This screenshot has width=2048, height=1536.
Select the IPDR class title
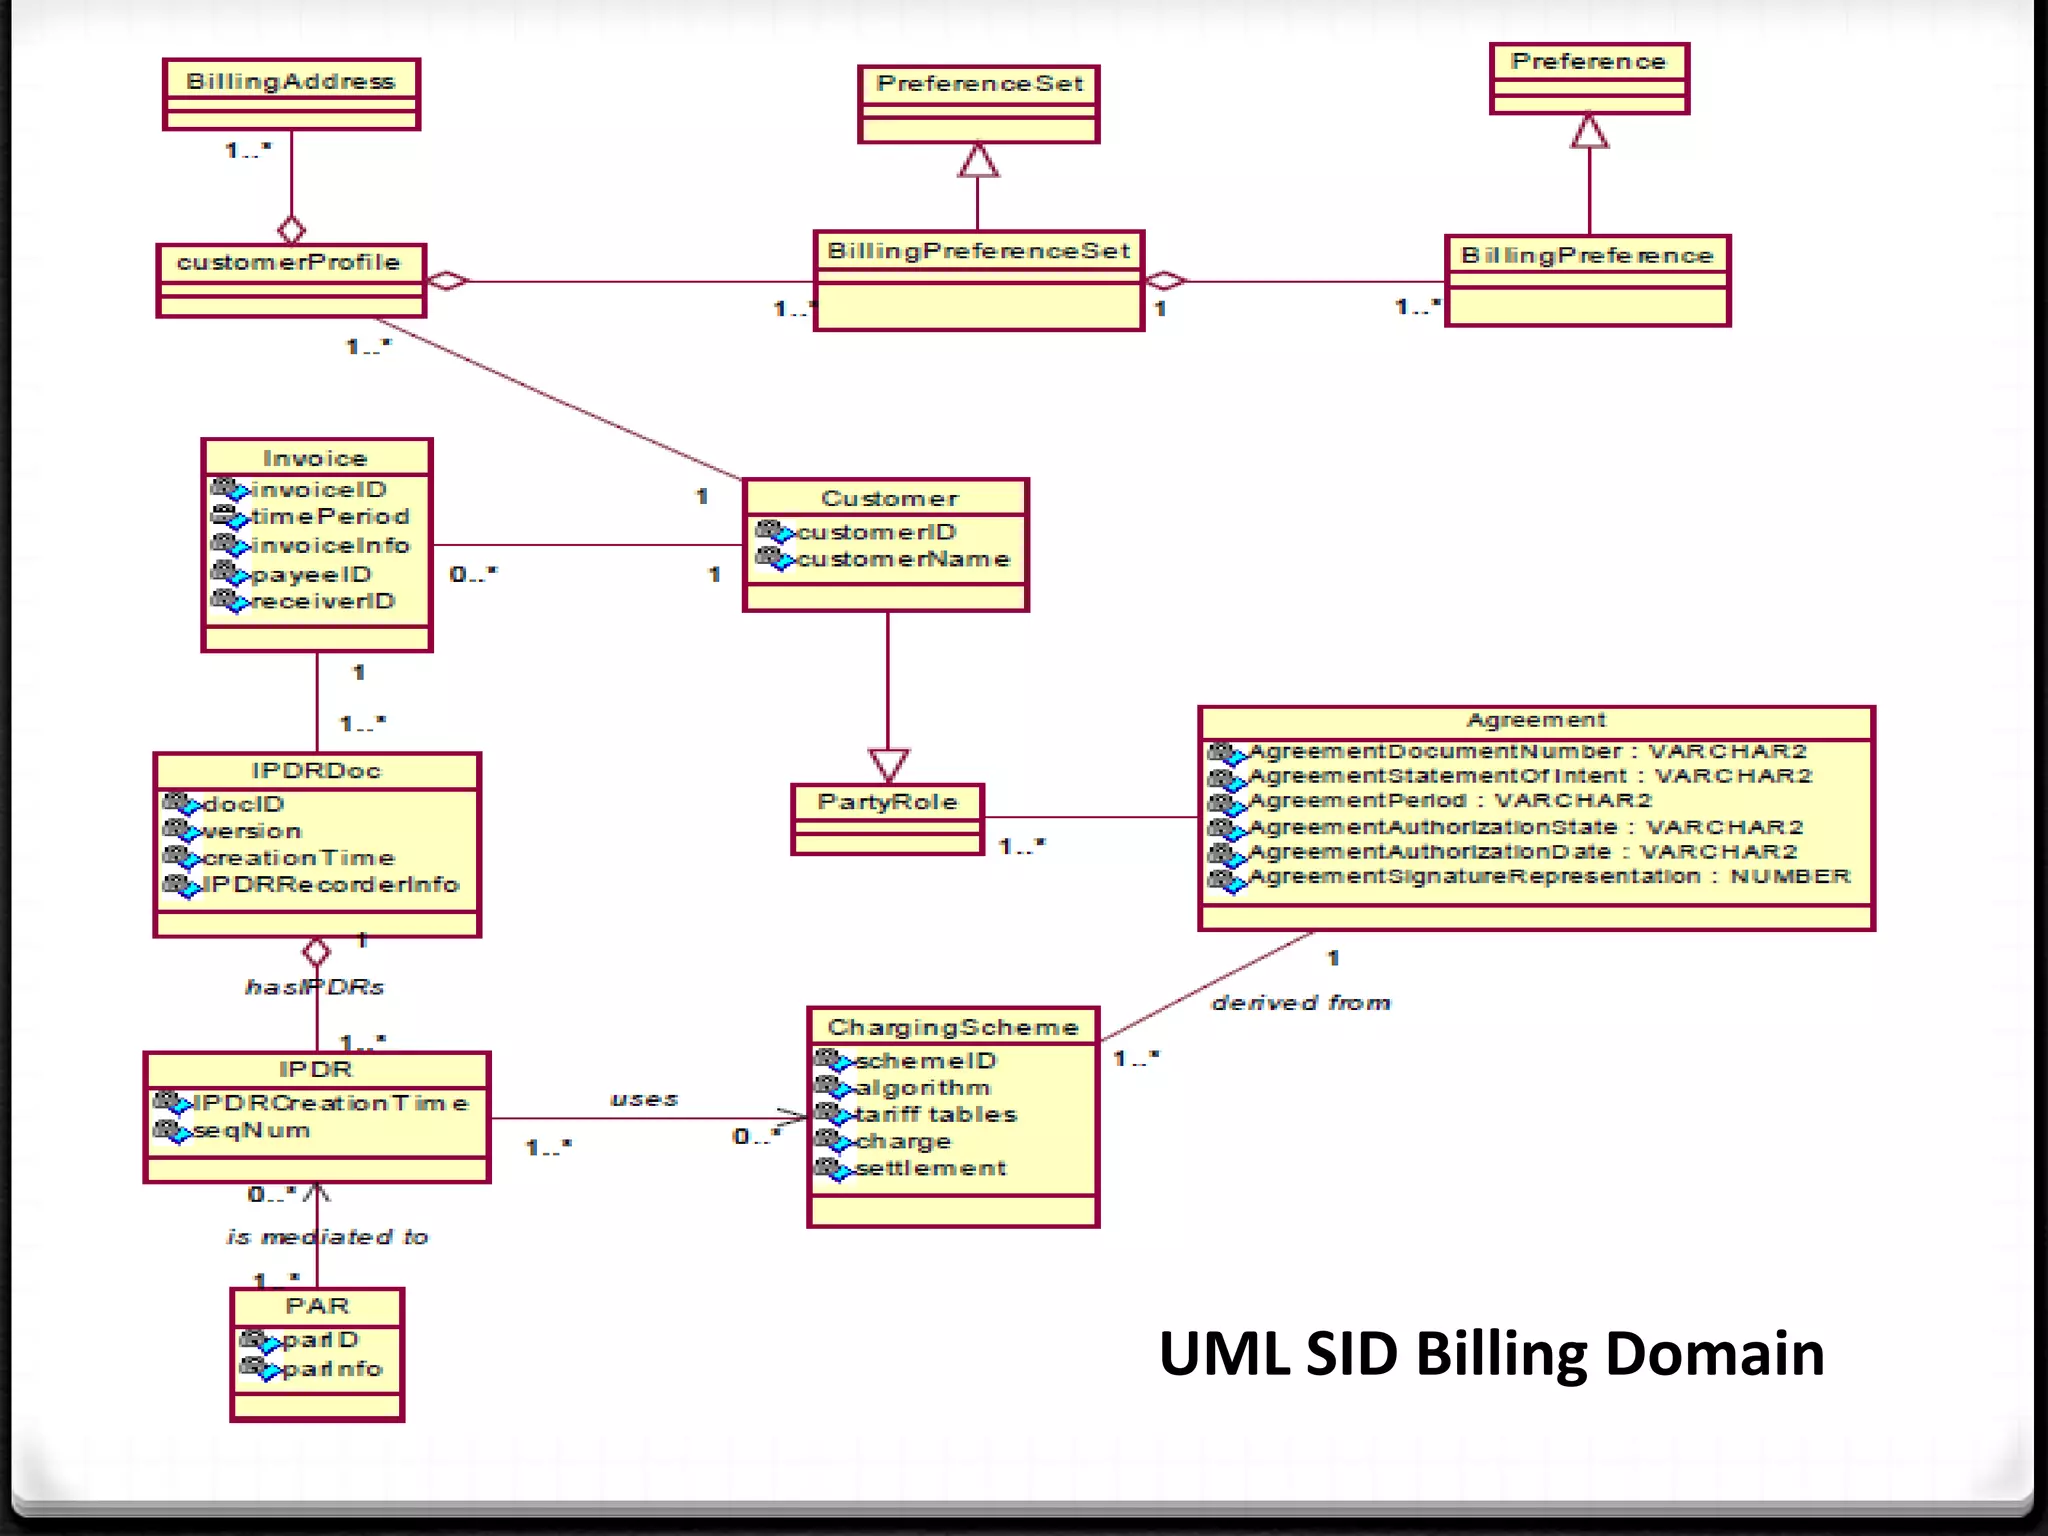[x=316, y=1069]
